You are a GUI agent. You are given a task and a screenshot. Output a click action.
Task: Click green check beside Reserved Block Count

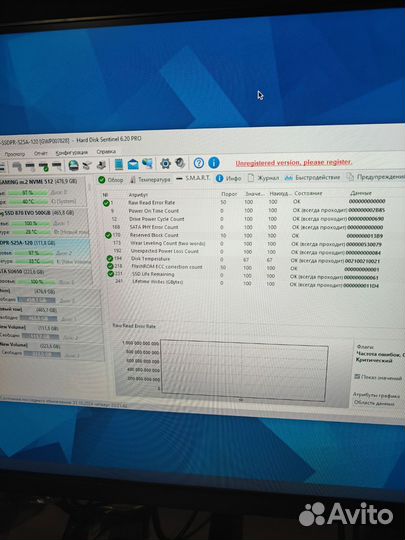[x=108, y=235]
